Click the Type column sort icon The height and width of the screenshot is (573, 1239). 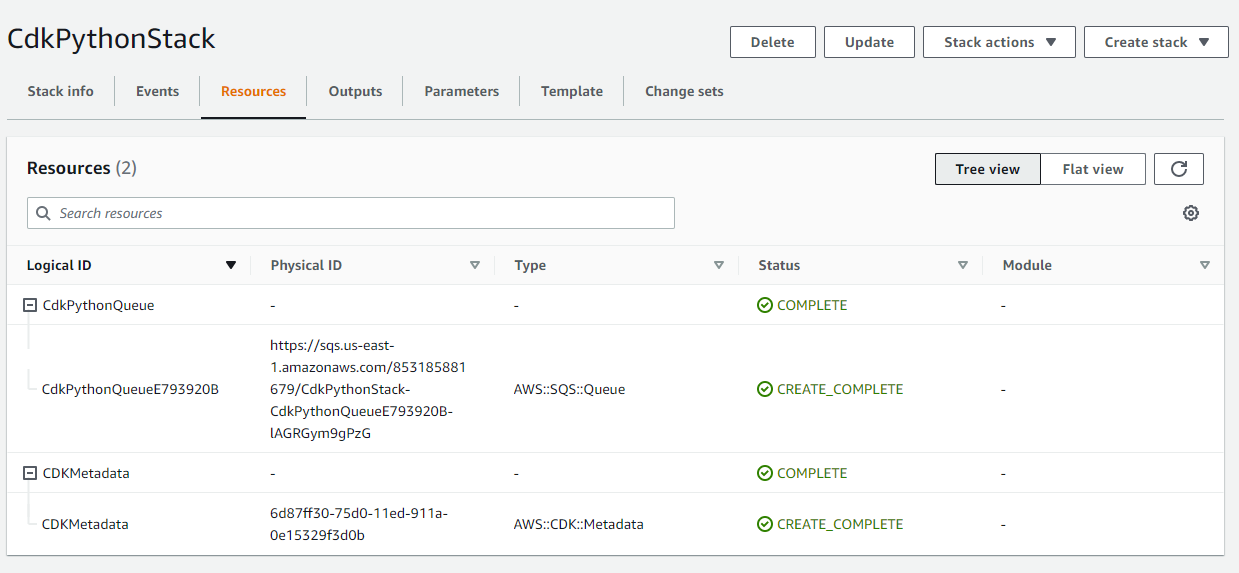(x=719, y=265)
